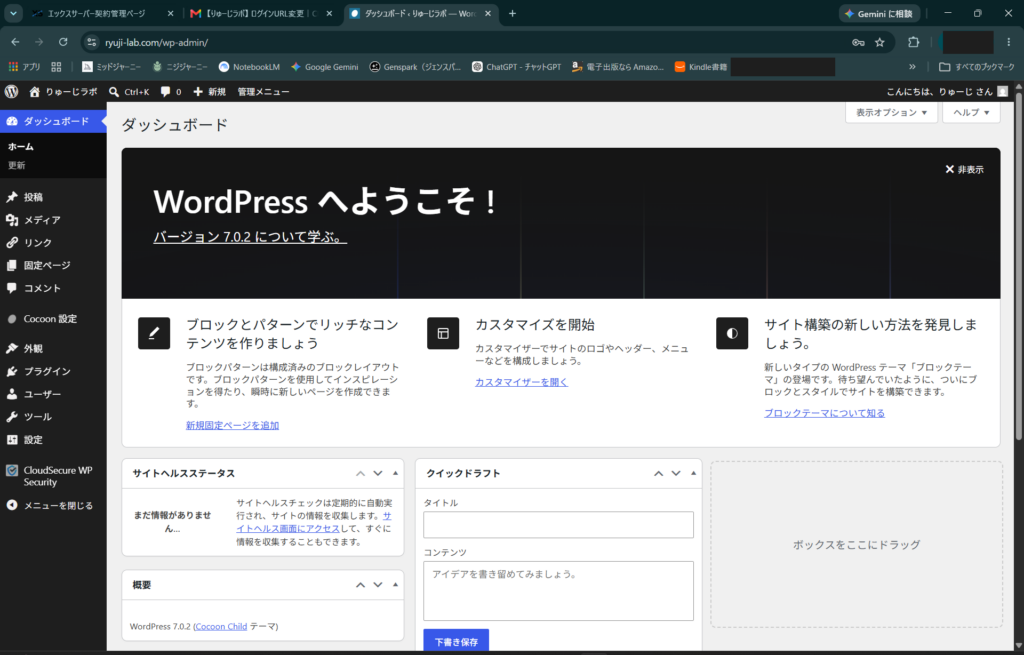Select the ダッシュボード menu item

pyautogui.click(x=53, y=121)
